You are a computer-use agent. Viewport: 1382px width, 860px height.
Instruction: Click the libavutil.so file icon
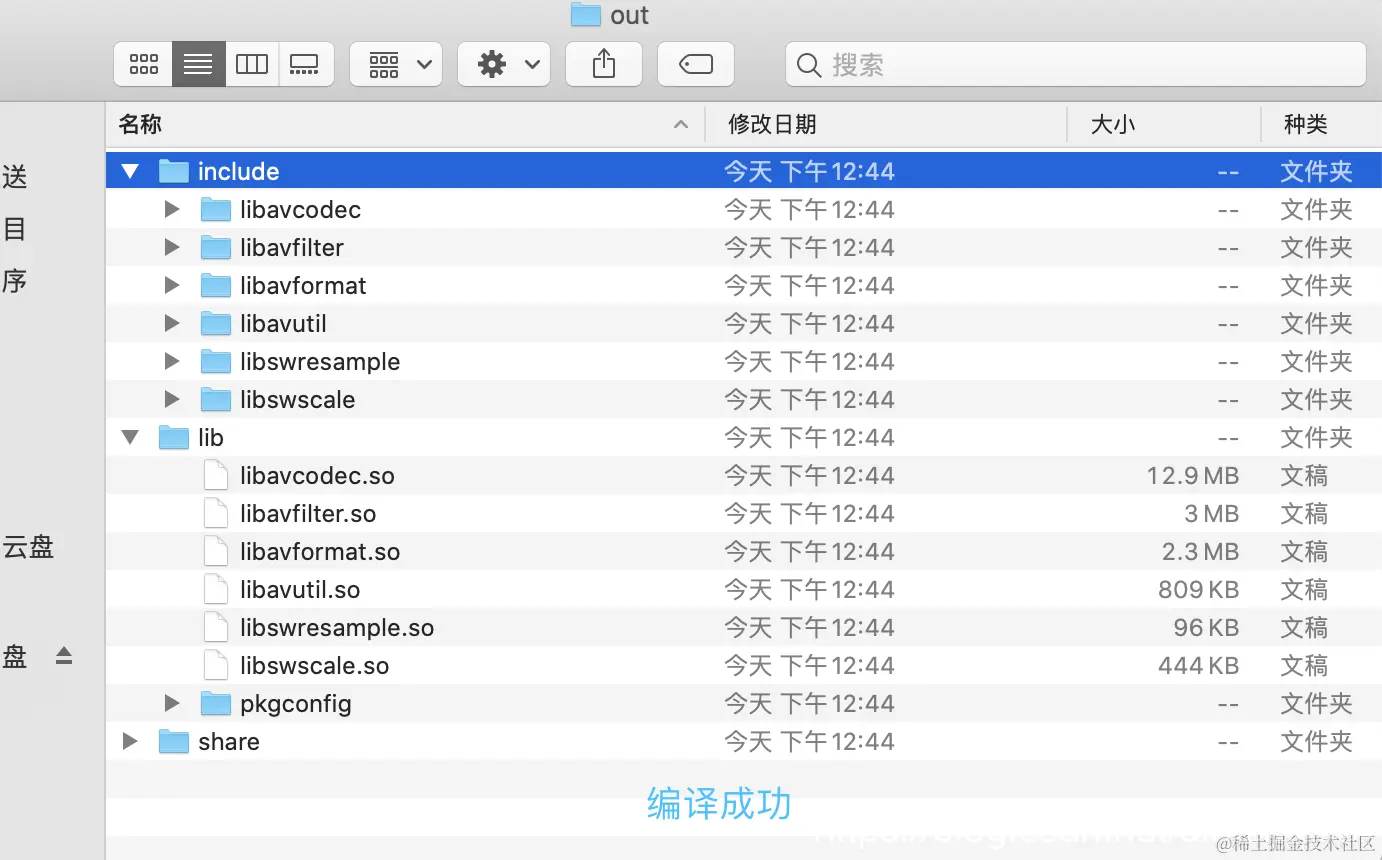point(216,589)
